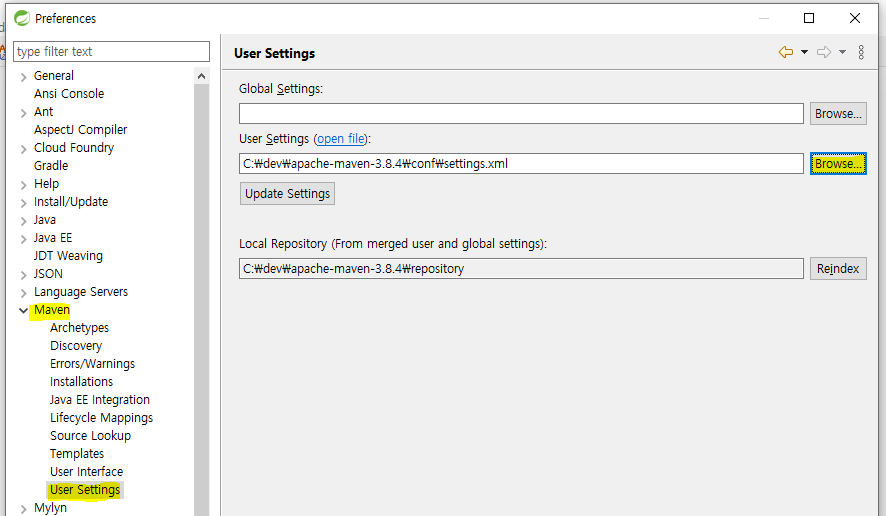The height and width of the screenshot is (516, 886).
Task: Open Java EE Integration page
Action: (99, 400)
